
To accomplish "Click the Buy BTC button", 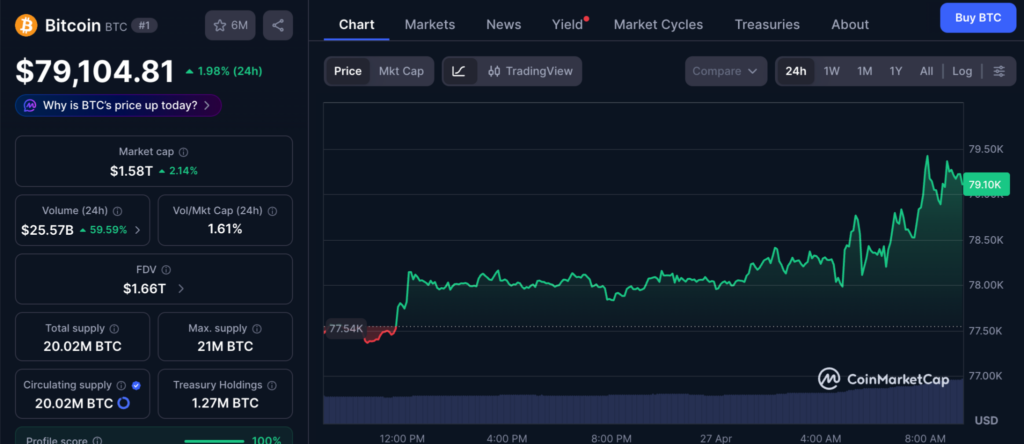I will tap(976, 18).
